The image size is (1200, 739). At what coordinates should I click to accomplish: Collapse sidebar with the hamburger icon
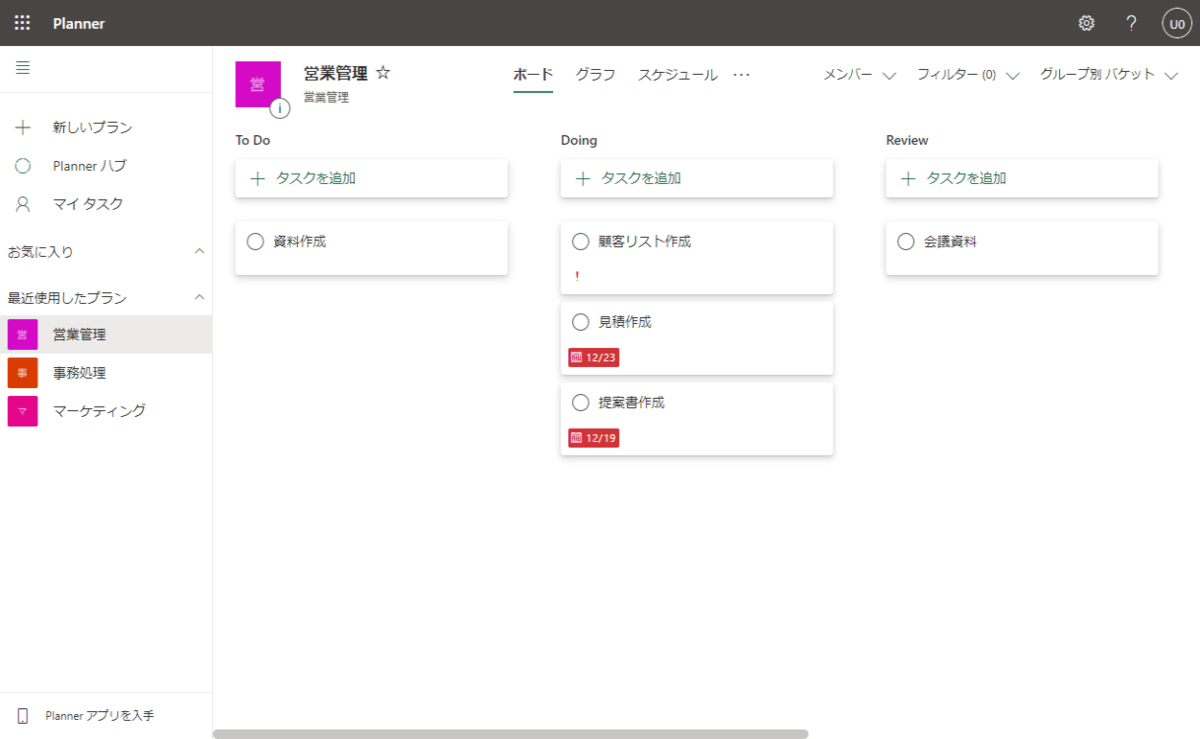point(23,68)
